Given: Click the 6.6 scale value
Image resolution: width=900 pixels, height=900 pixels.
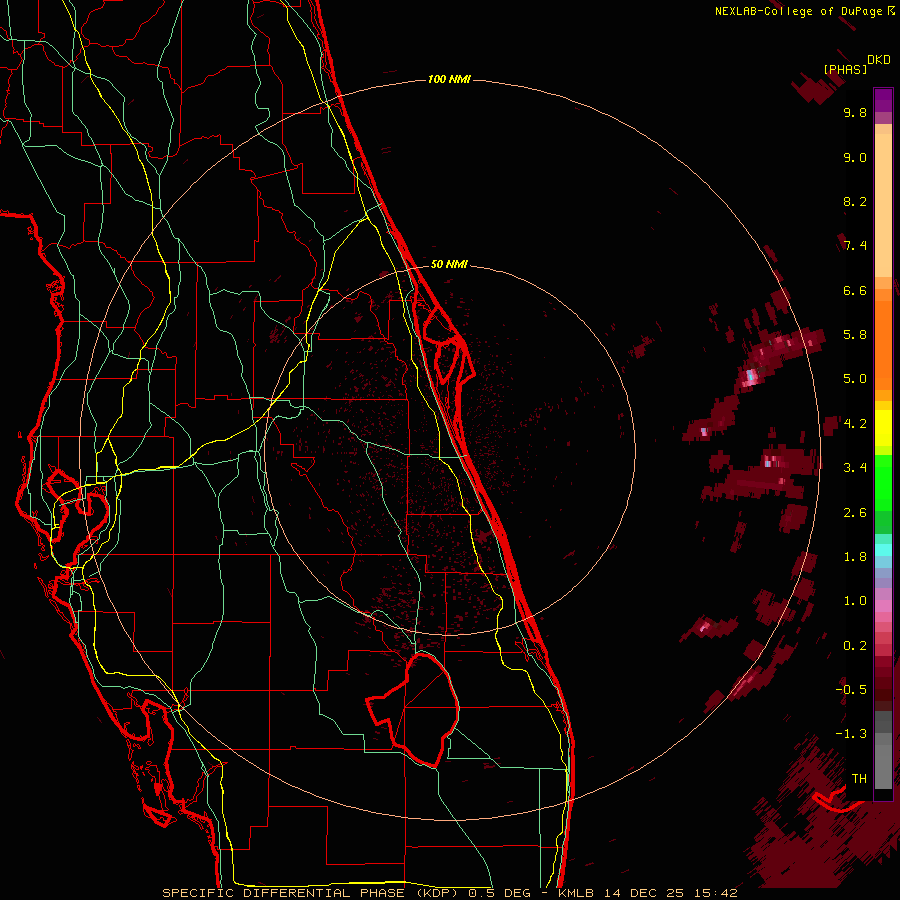Looking at the screenshot, I should pyautogui.click(x=855, y=290).
